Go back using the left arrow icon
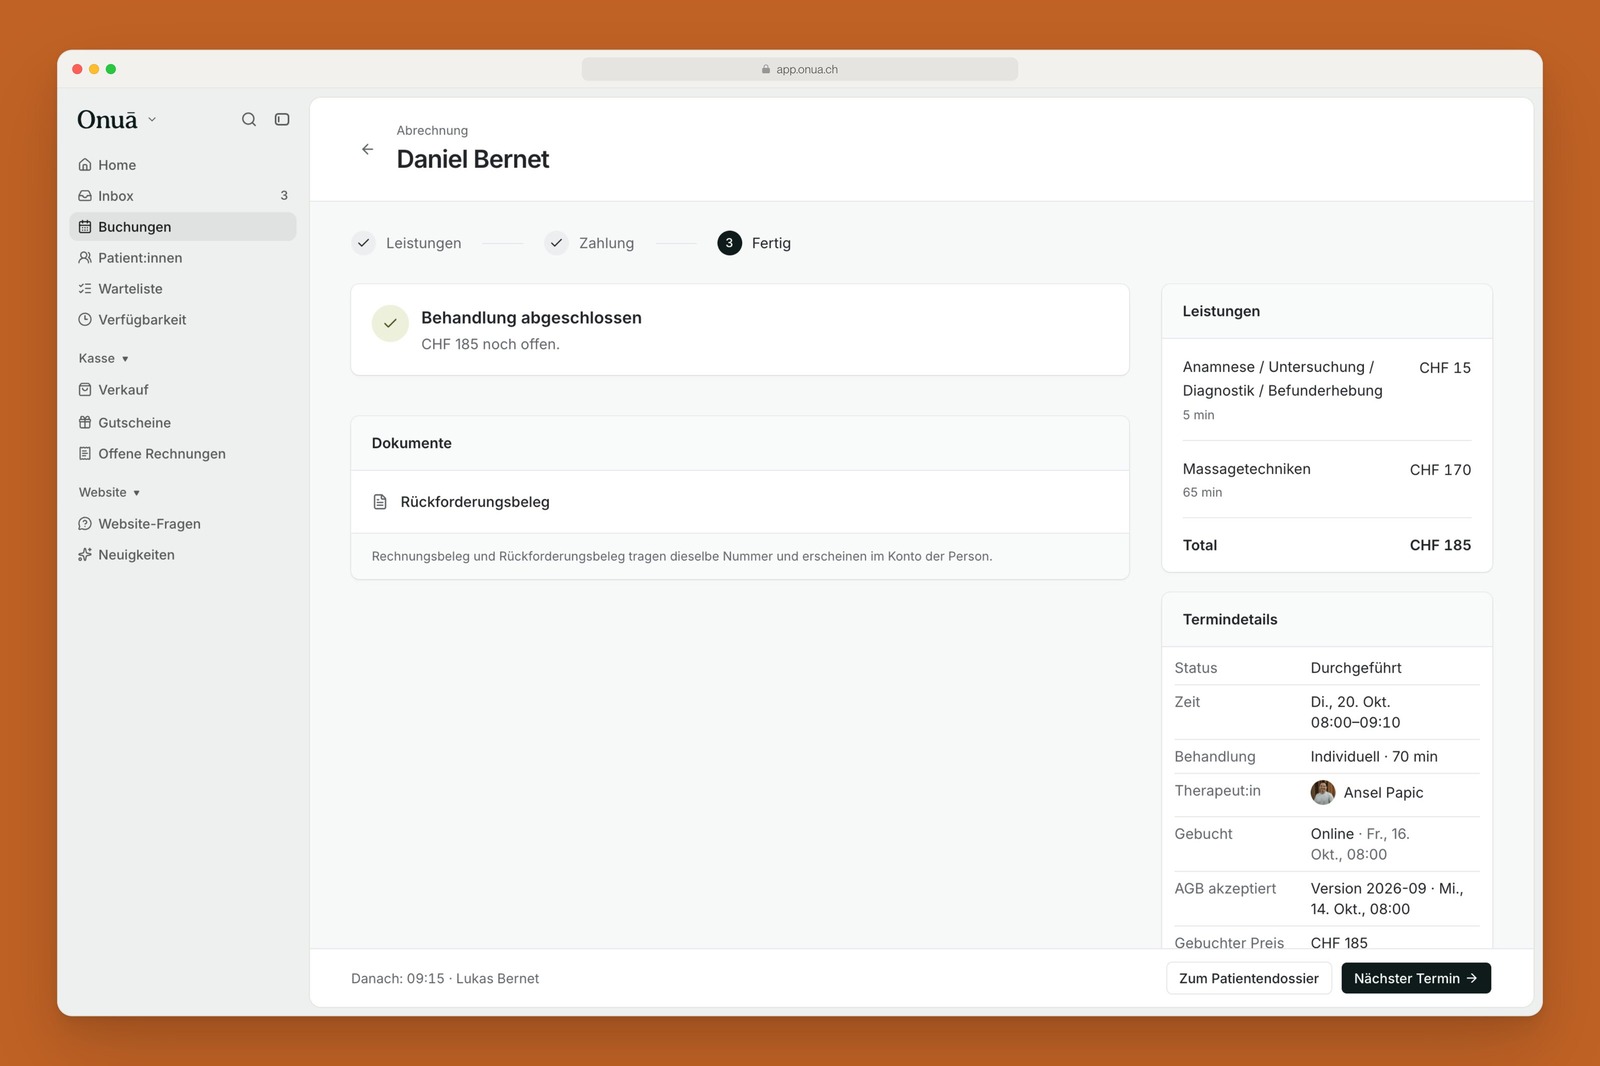Image resolution: width=1600 pixels, height=1066 pixels. [x=367, y=149]
